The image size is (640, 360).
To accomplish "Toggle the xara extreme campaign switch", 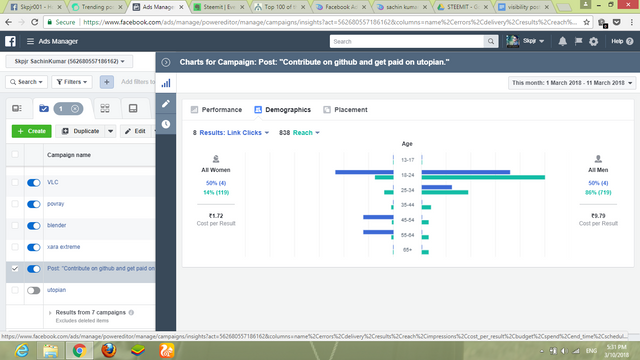I will coord(33,247).
